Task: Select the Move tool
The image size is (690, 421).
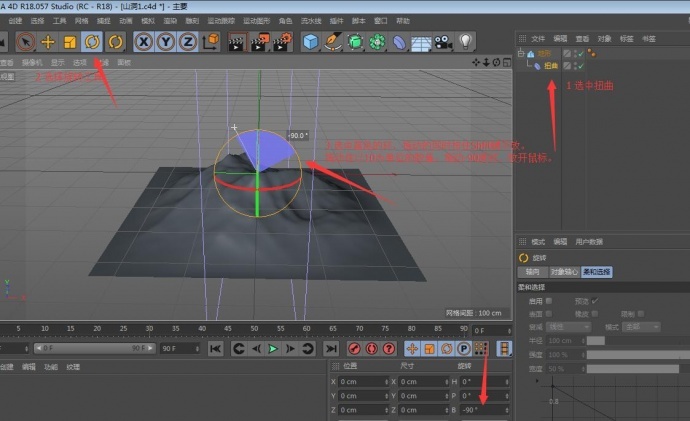Action: pos(48,42)
